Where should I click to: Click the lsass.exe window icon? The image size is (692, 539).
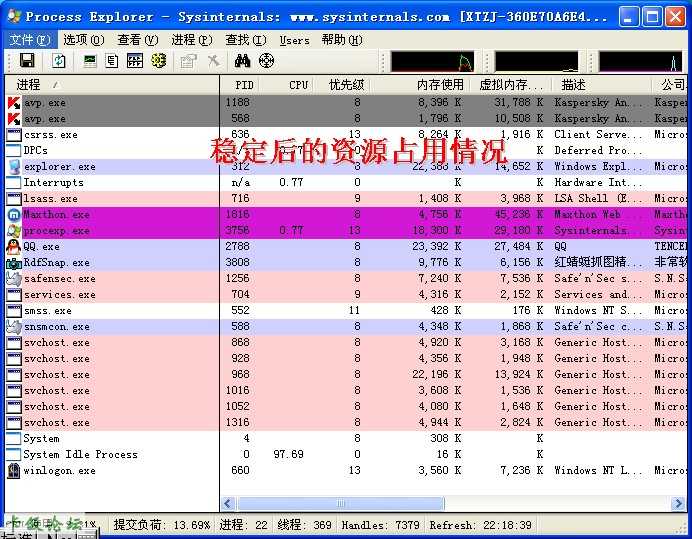point(14,199)
